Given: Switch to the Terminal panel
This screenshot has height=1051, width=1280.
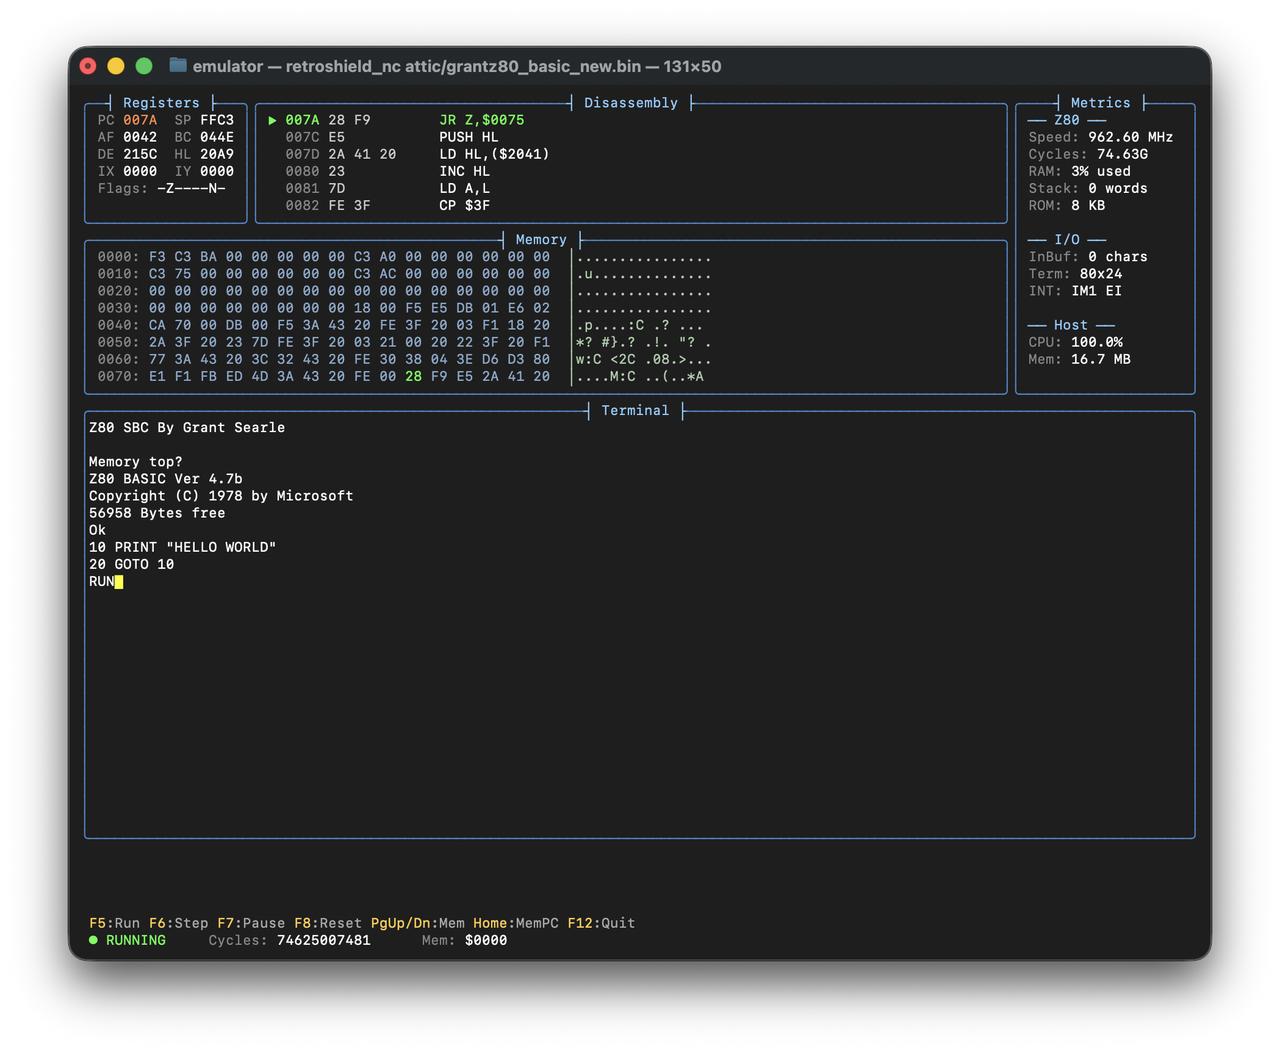Looking at the screenshot, I should click(635, 410).
